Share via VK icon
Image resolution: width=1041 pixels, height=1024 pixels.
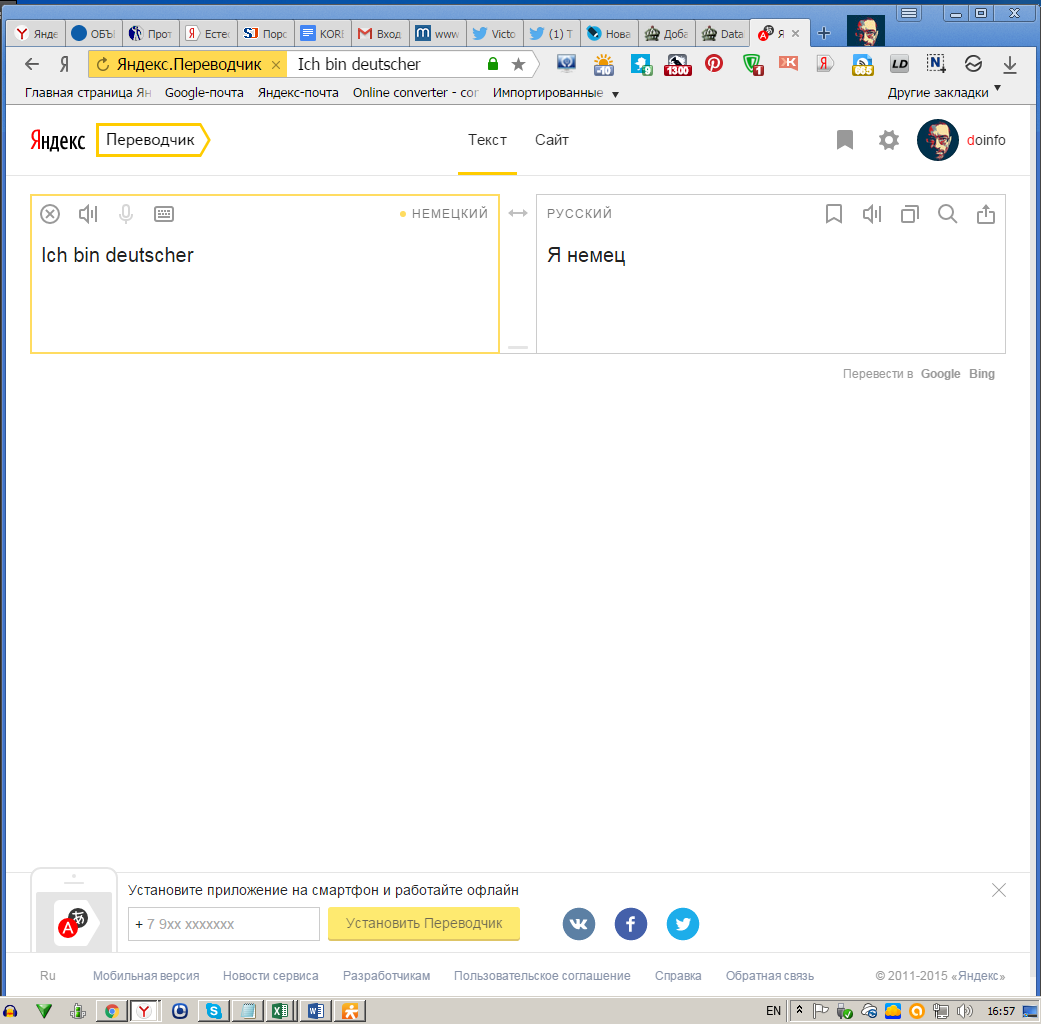pos(579,924)
